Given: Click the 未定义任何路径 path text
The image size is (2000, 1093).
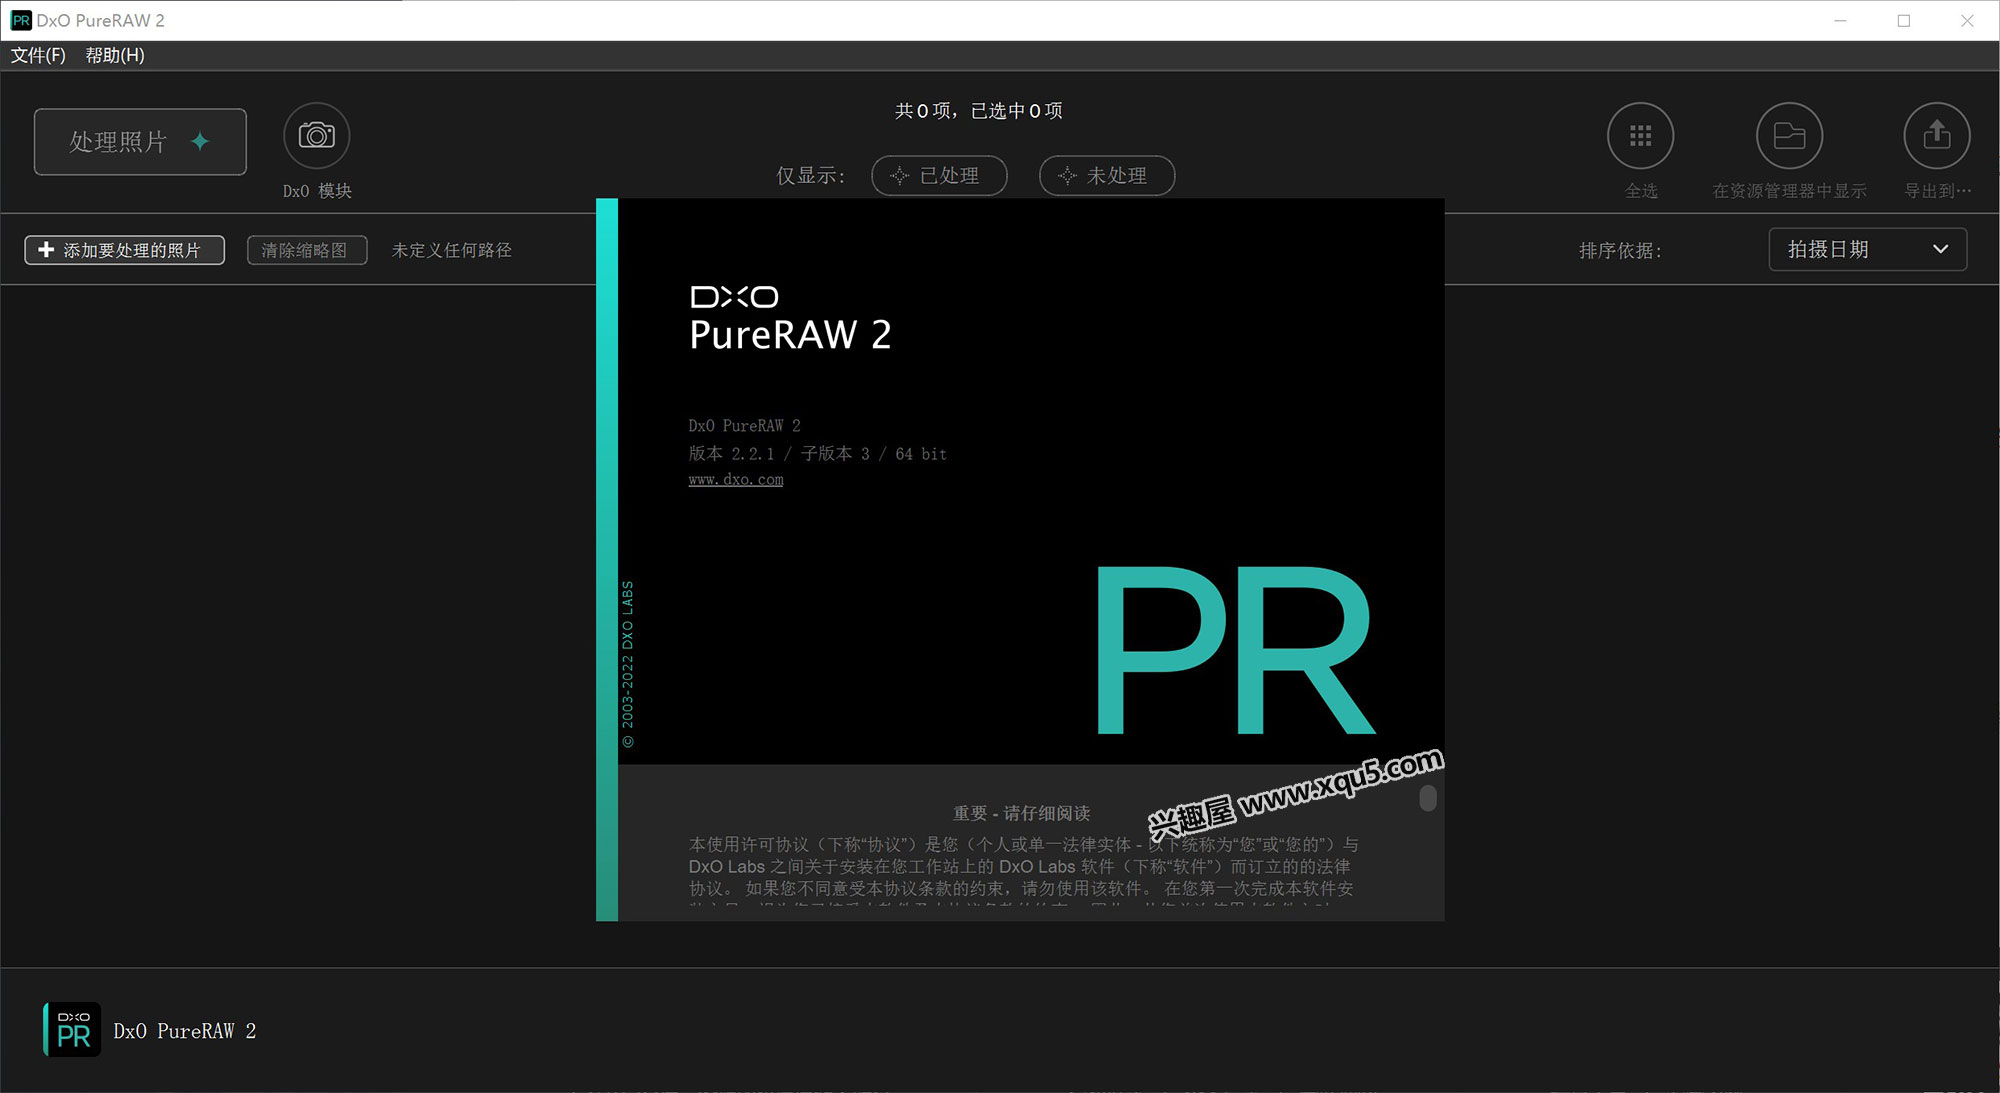Looking at the screenshot, I should [x=452, y=250].
